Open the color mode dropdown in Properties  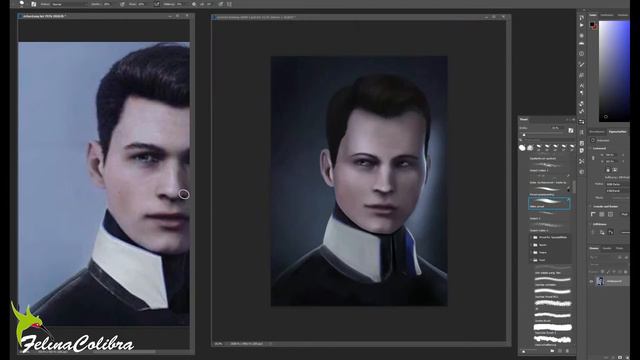coord(617,184)
